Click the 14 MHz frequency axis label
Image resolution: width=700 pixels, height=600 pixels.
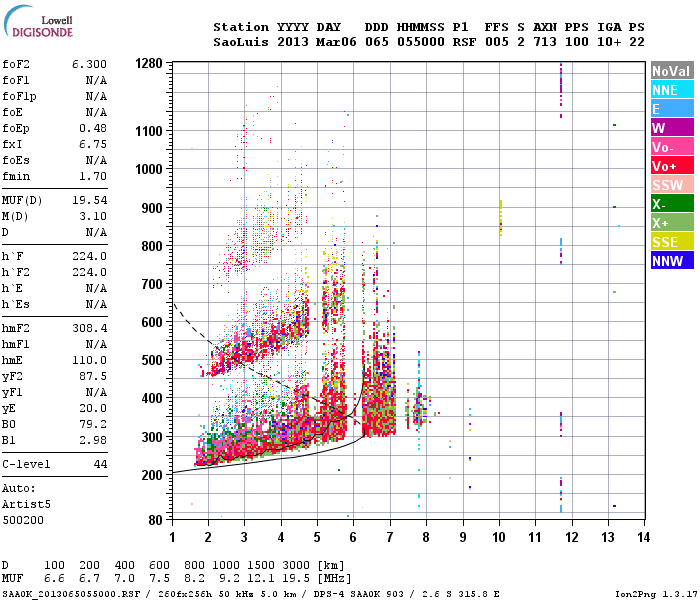point(643,537)
